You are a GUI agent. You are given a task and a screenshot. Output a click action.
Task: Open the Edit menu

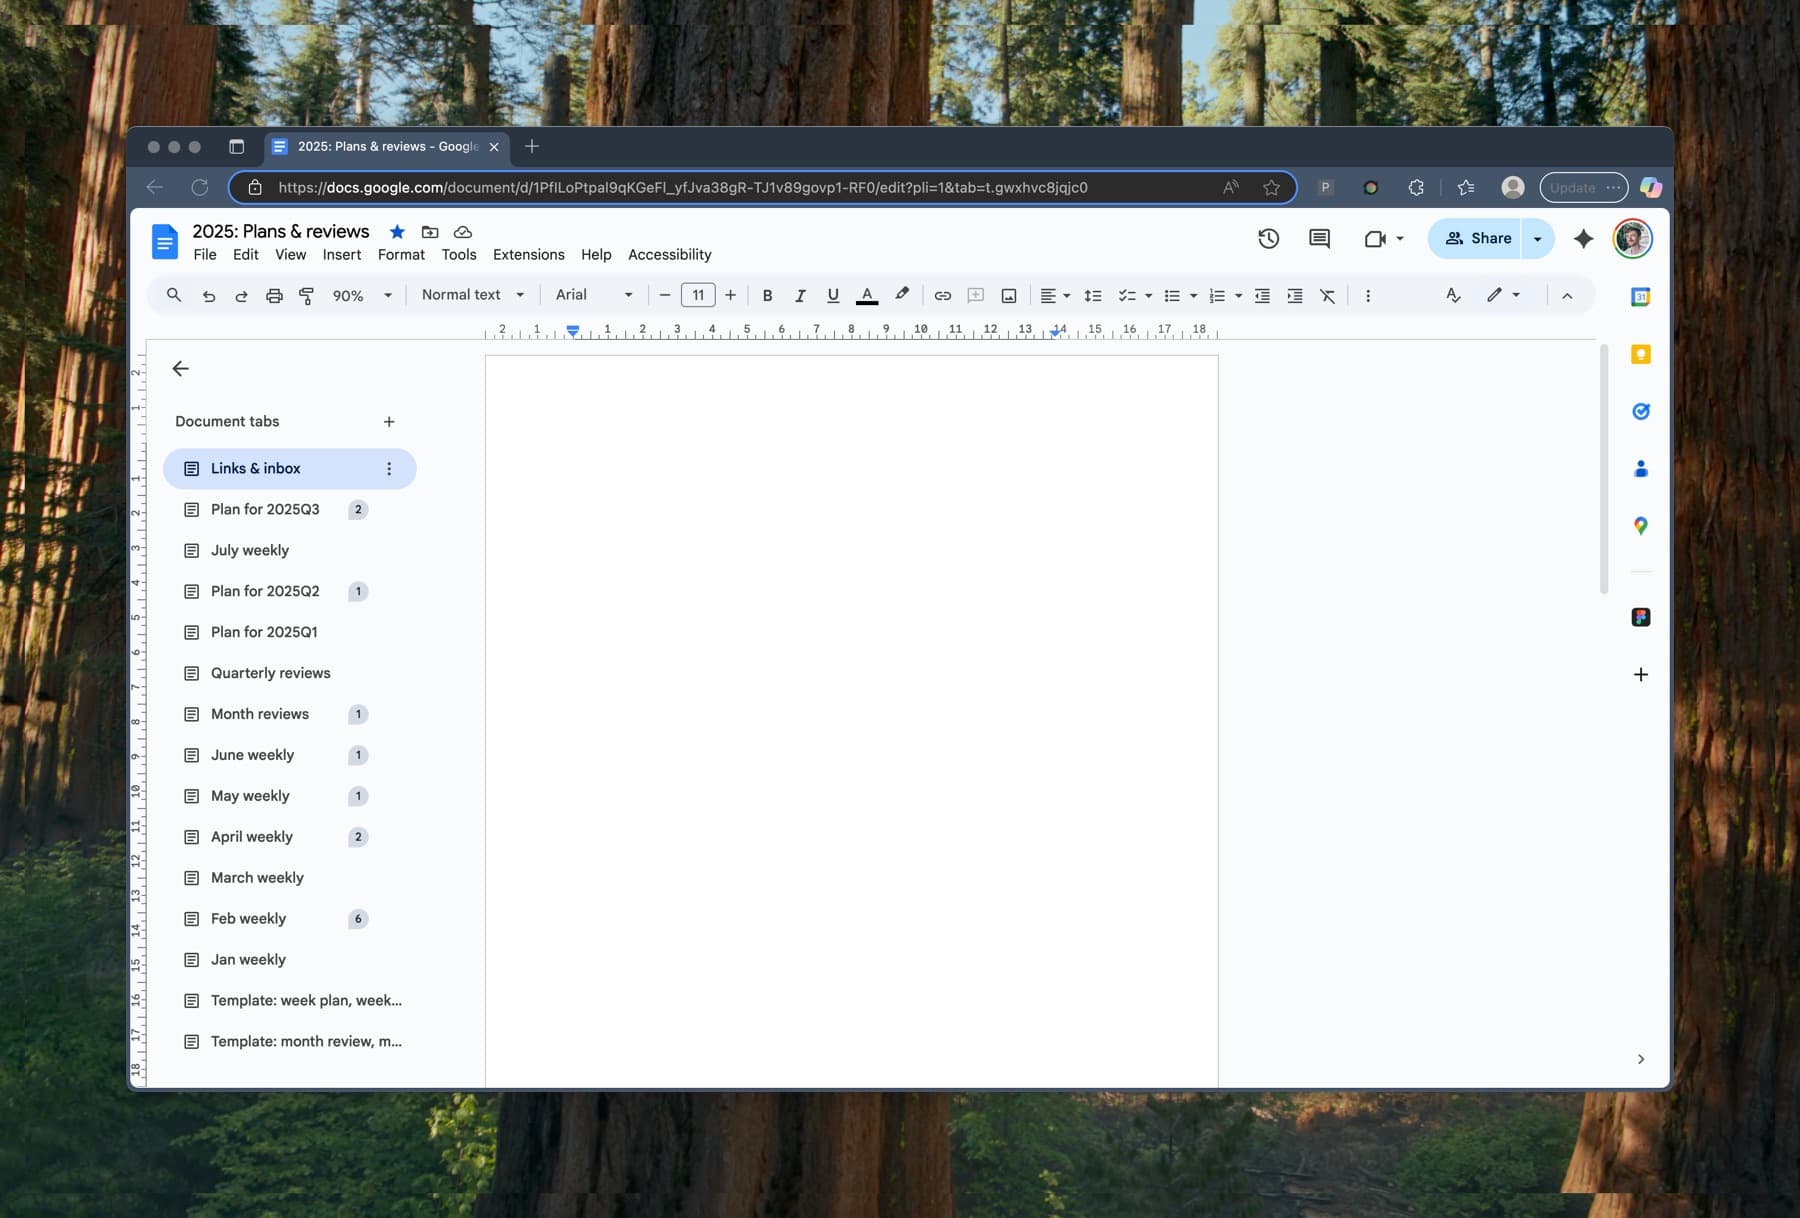click(x=246, y=255)
